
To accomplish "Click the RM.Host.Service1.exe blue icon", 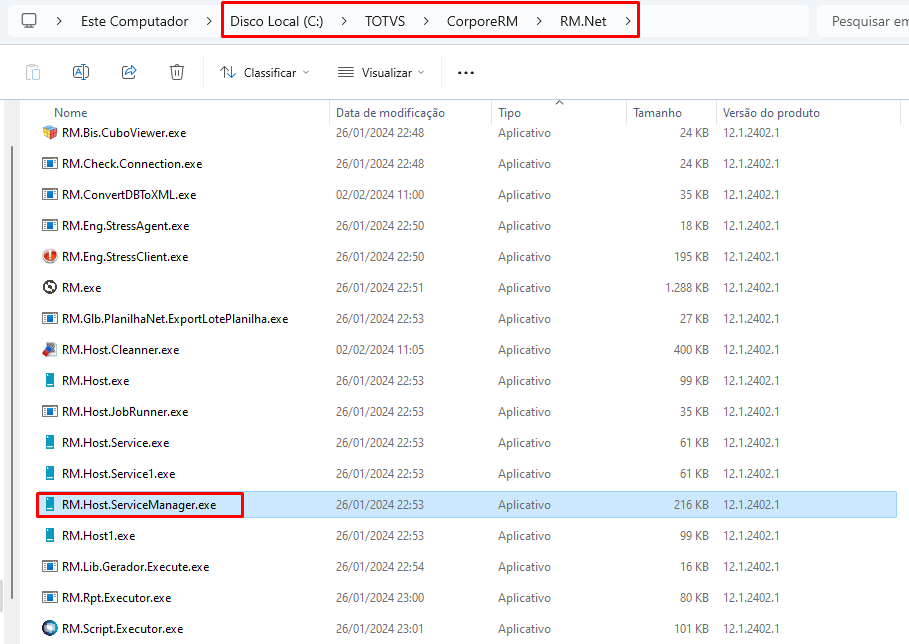I will pyautogui.click(x=50, y=474).
